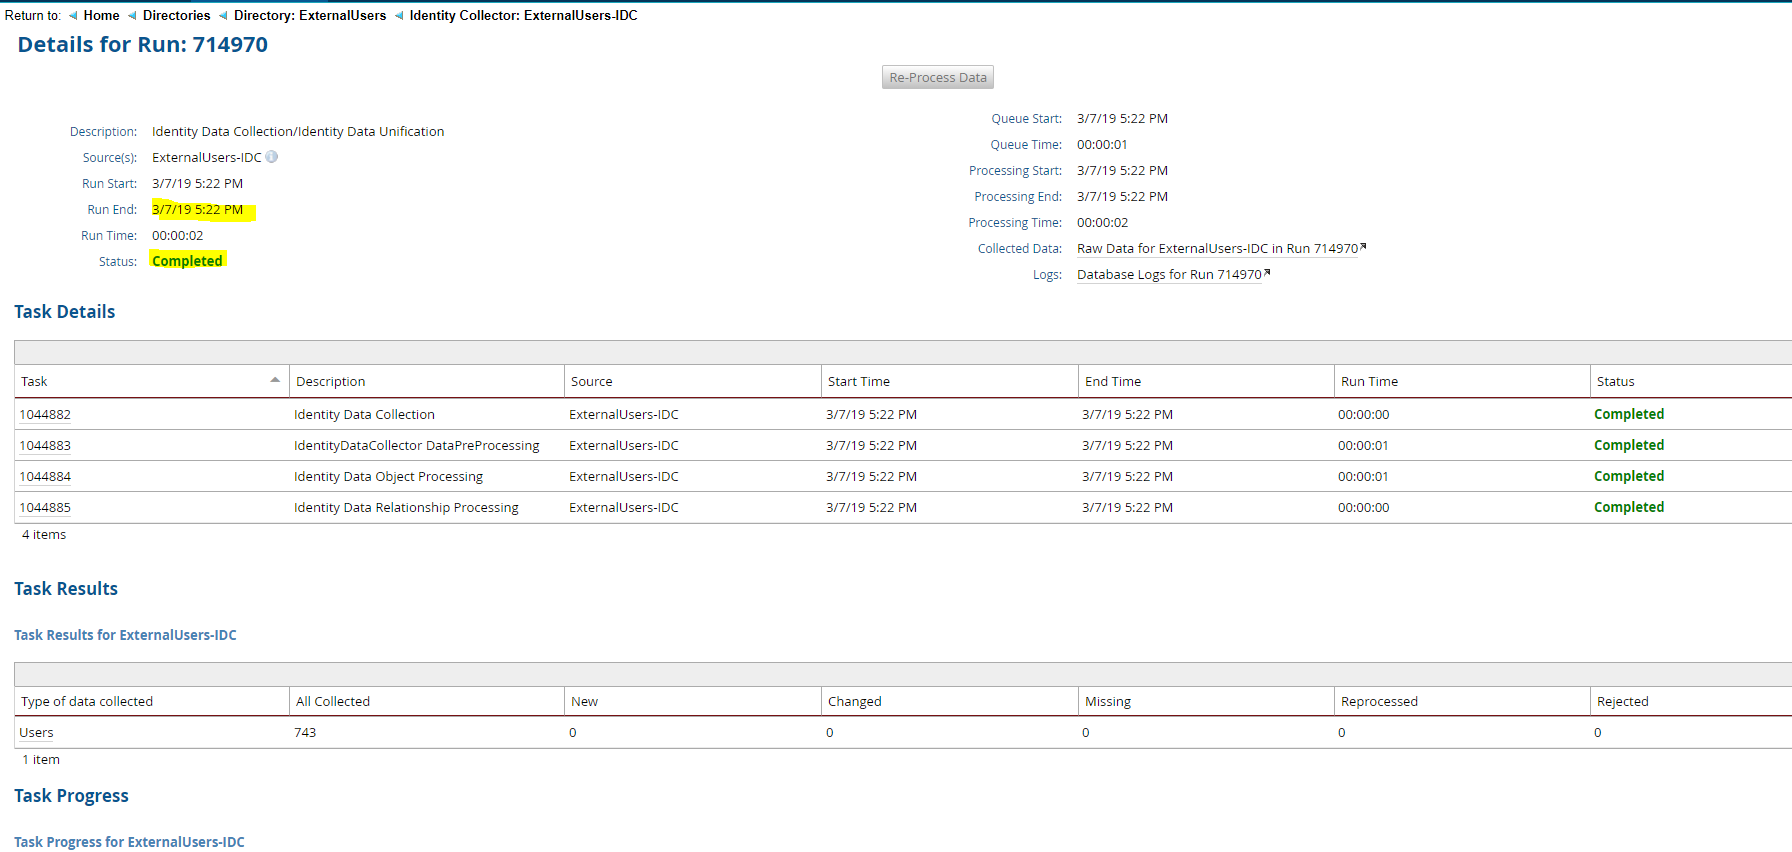Click the arrow icon before Directory: ExternalUsers
Viewport: 1792px width, 852px height.
pyautogui.click(x=223, y=16)
